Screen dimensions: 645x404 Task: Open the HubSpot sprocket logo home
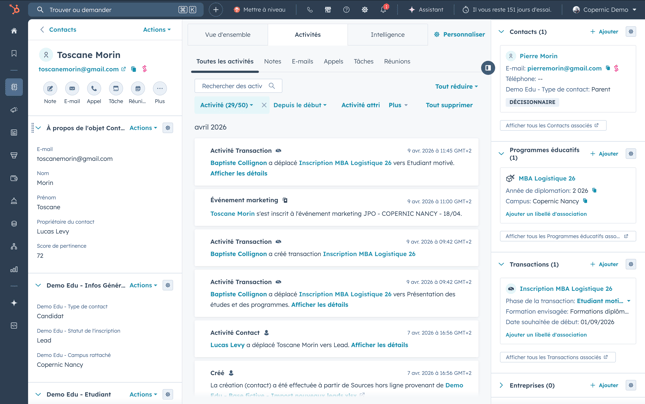pyautogui.click(x=14, y=9)
